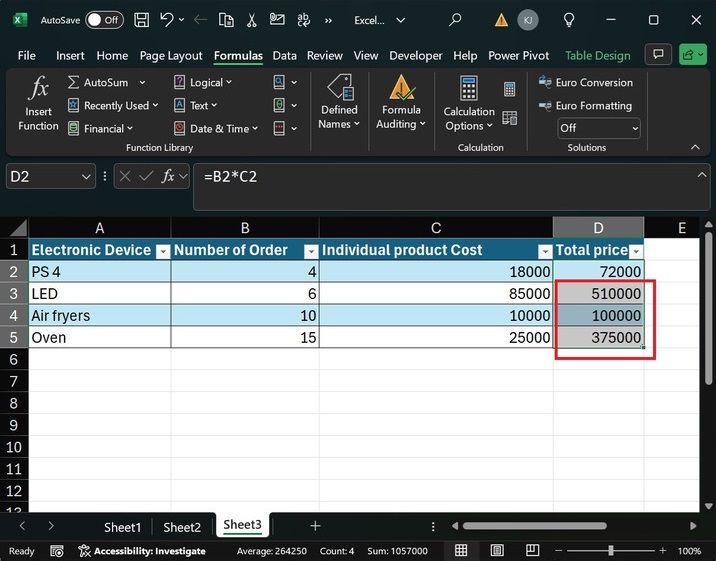Click the Insert Function fx icon
Screen dimensions: 716x561
(x=38, y=90)
